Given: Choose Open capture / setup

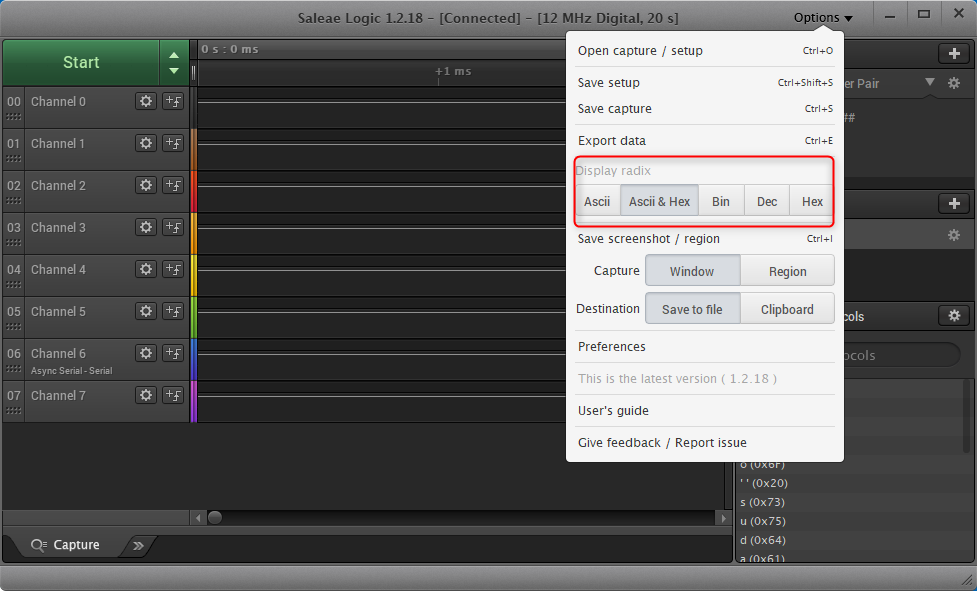Looking at the screenshot, I should [x=705, y=50].
